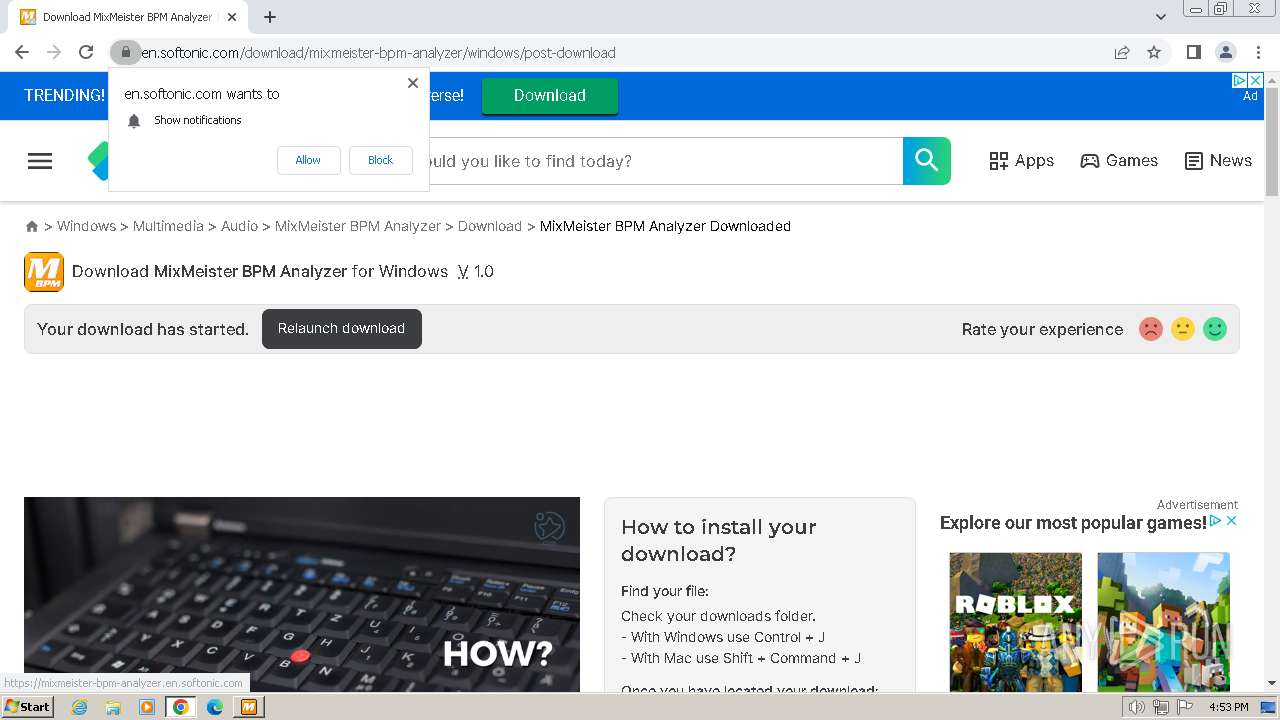The height and width of the screenshot is (720, 1280).
Task: Open the volume speaker tray icon
Action: [x=1136, y=707]
